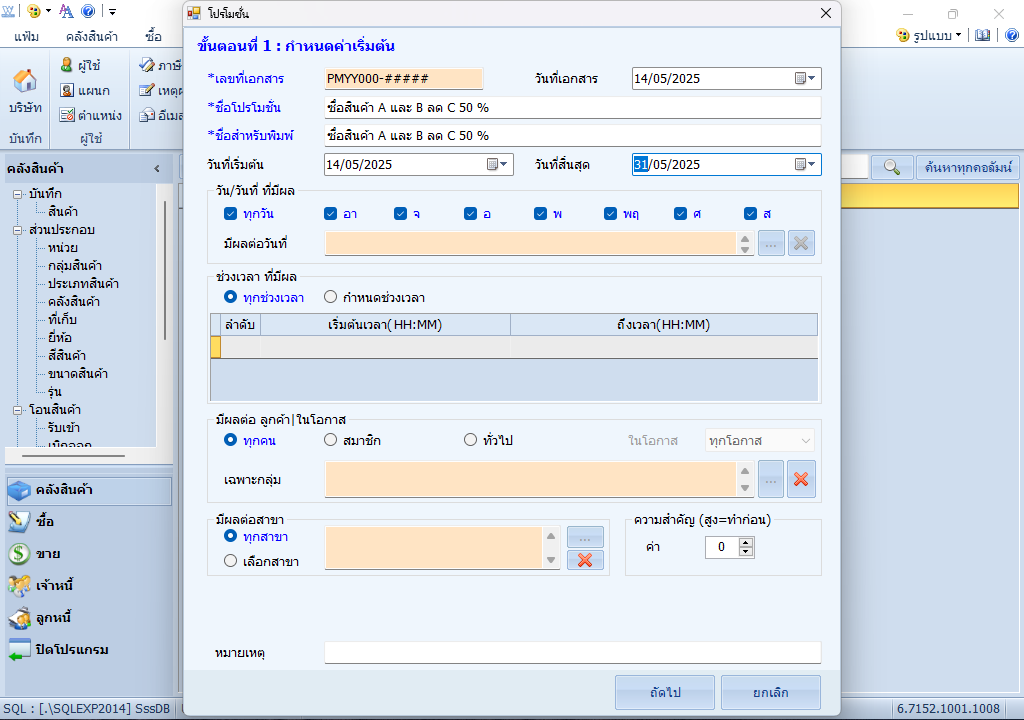The width and height of the screenshot is (1024, 720).
Task: Click the หมายเหตุ input field
Action: (x=572, y=653)
